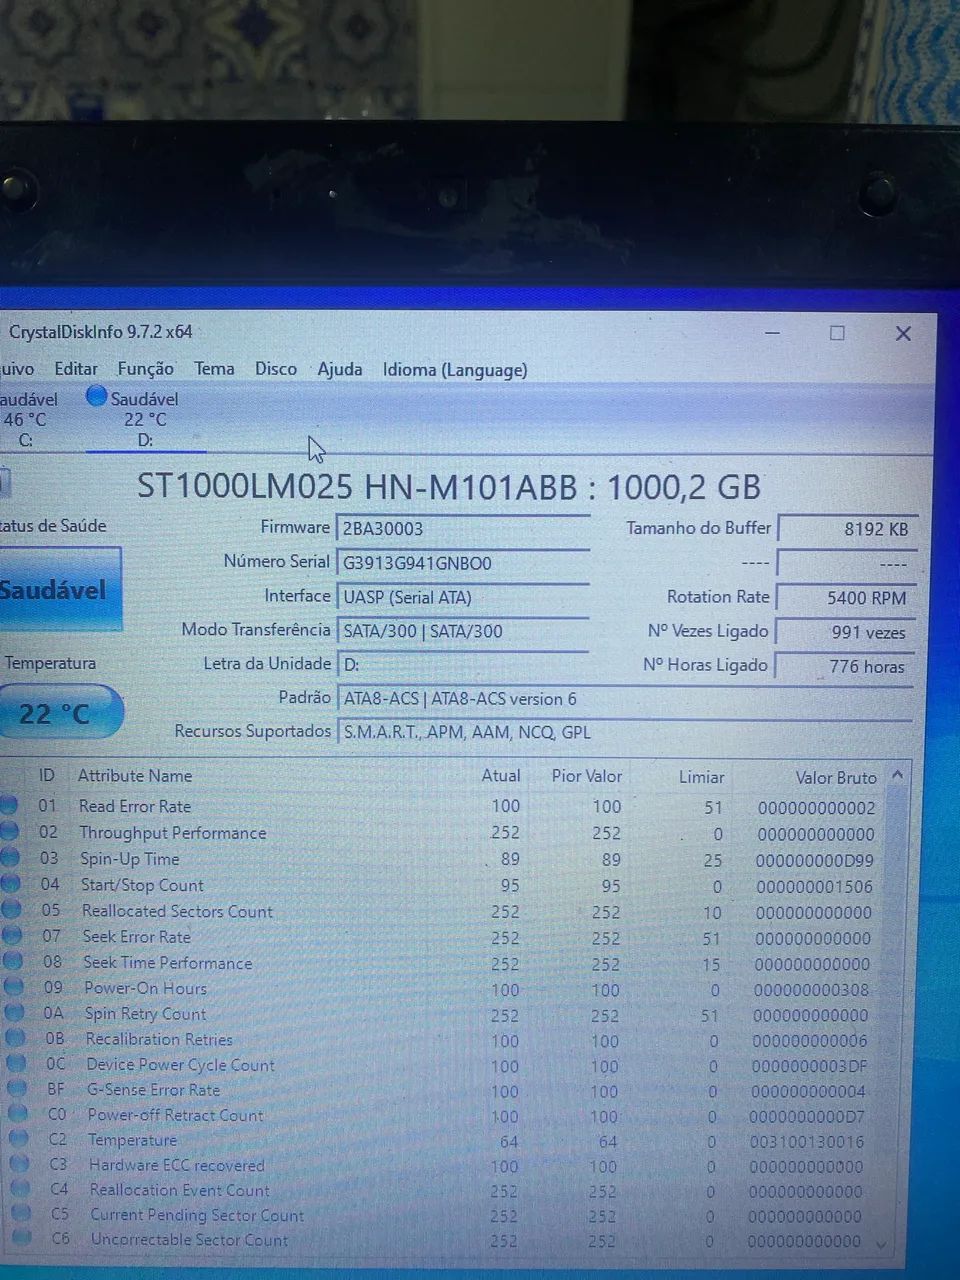Screen dimensions: 960x1280
Task: Click status dot for Power-off Retract Count
Action: tap(18, 1113)
